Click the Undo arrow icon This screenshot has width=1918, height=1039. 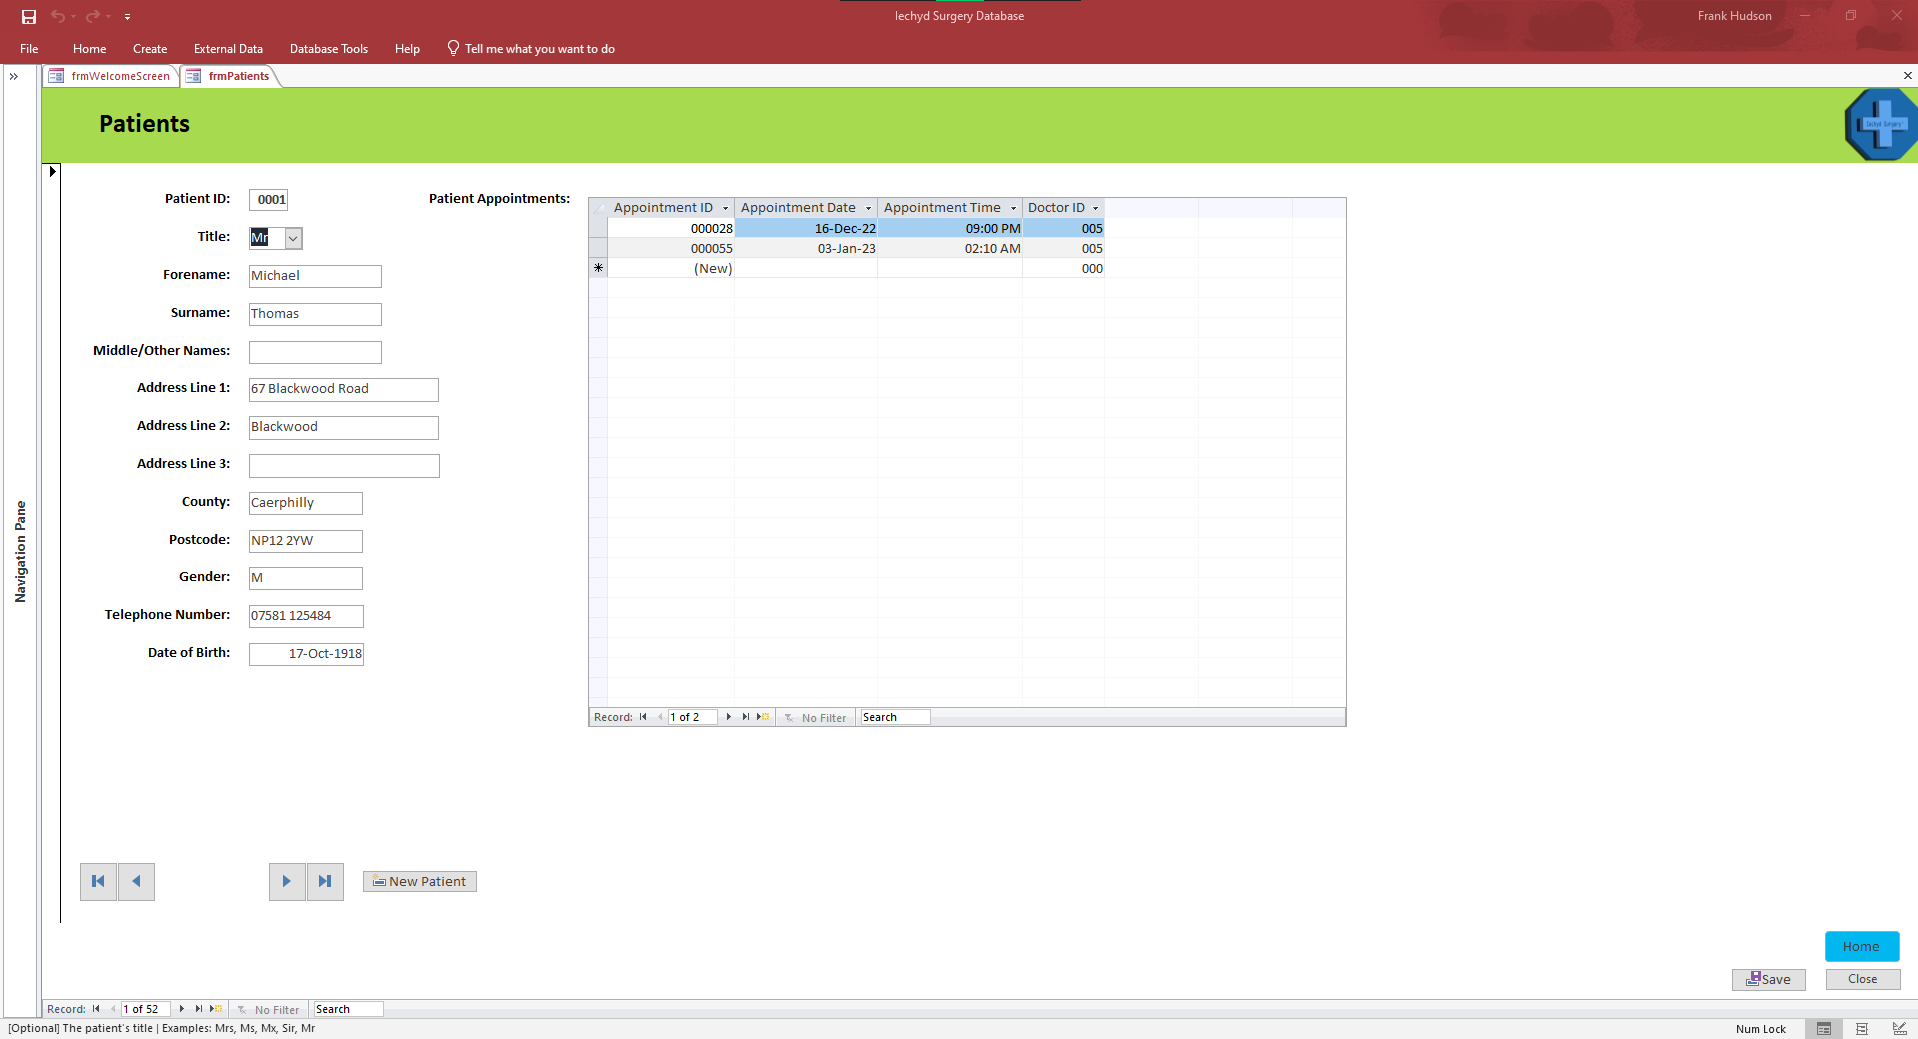[x=58, y=16]
